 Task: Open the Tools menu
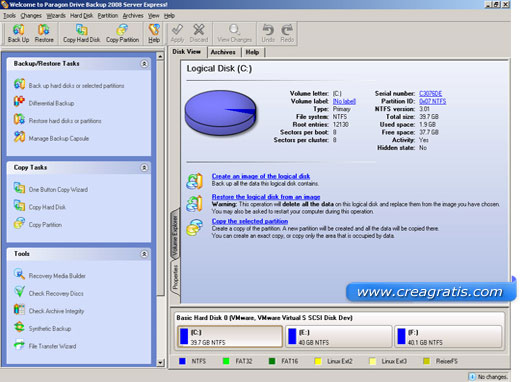(9, 16)
